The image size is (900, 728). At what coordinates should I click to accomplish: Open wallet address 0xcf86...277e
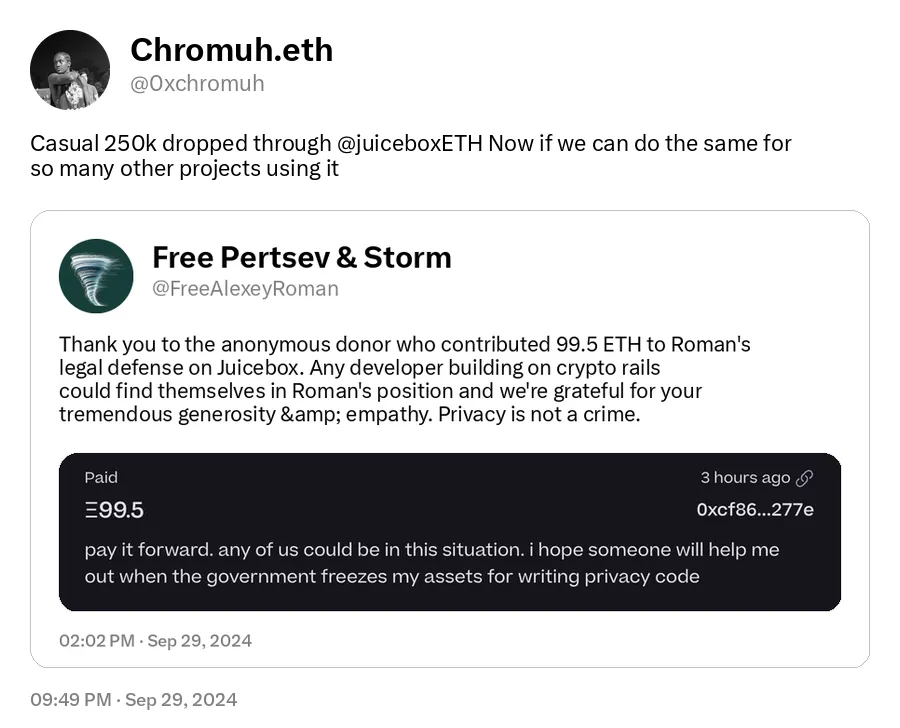coord(755,510)
